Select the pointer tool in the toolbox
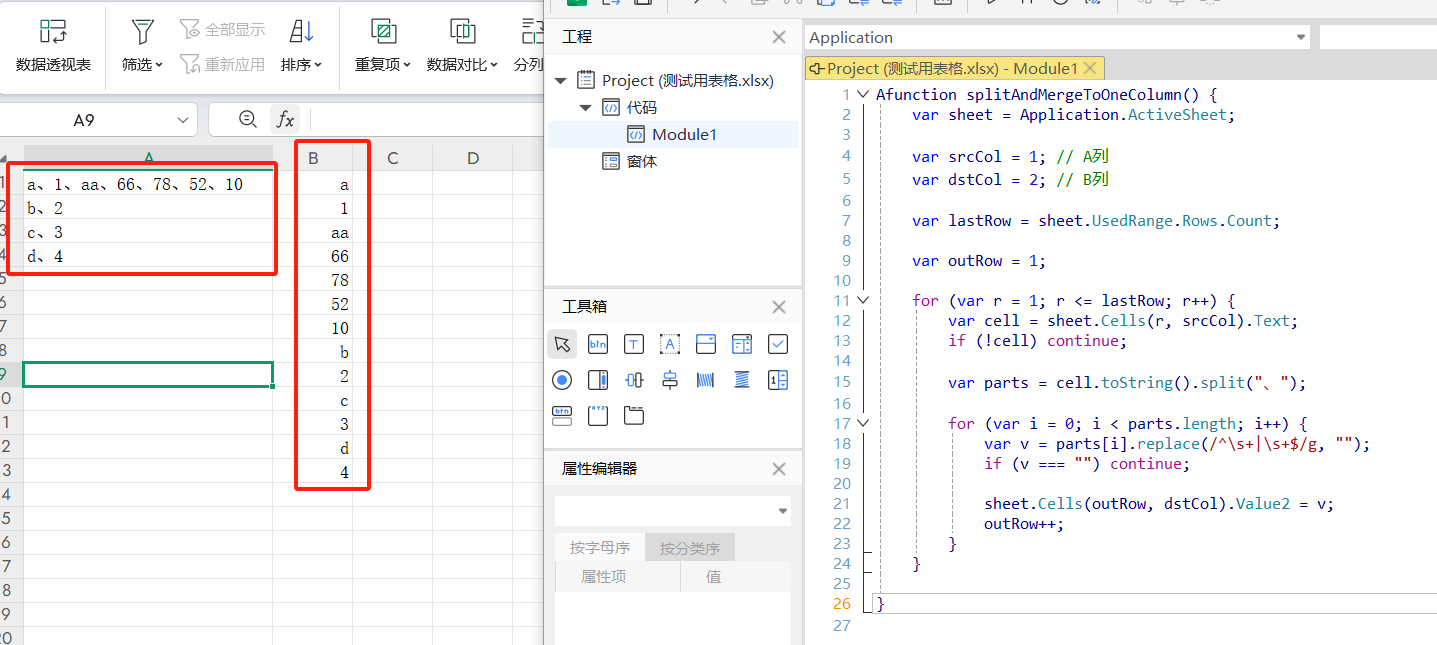The height and width of the screenshot is (645, 1437). coord(562,344)
